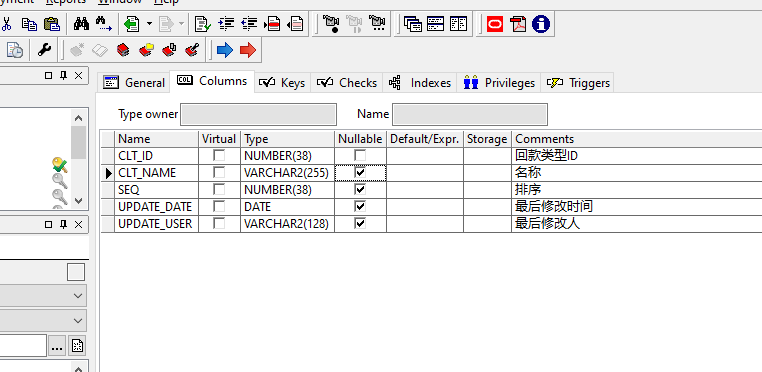Uncheck Nullable for SEQ row
Screen dimensions: 762x372
[360, 190]
